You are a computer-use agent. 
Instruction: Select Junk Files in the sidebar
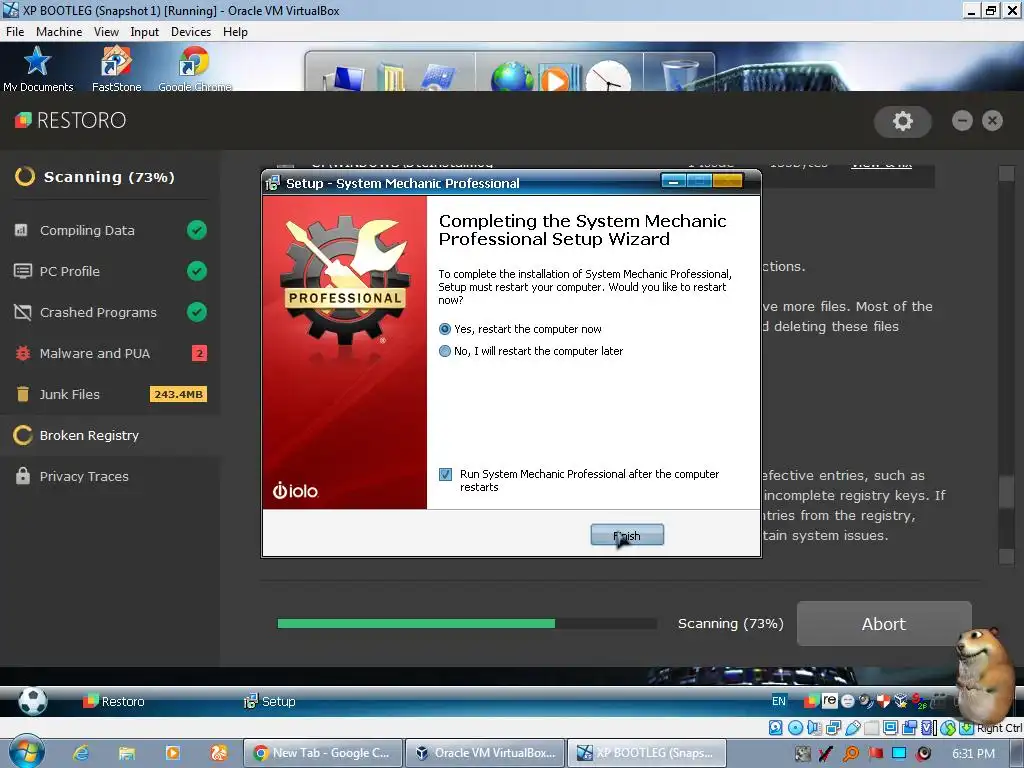[x=110, y=394]
